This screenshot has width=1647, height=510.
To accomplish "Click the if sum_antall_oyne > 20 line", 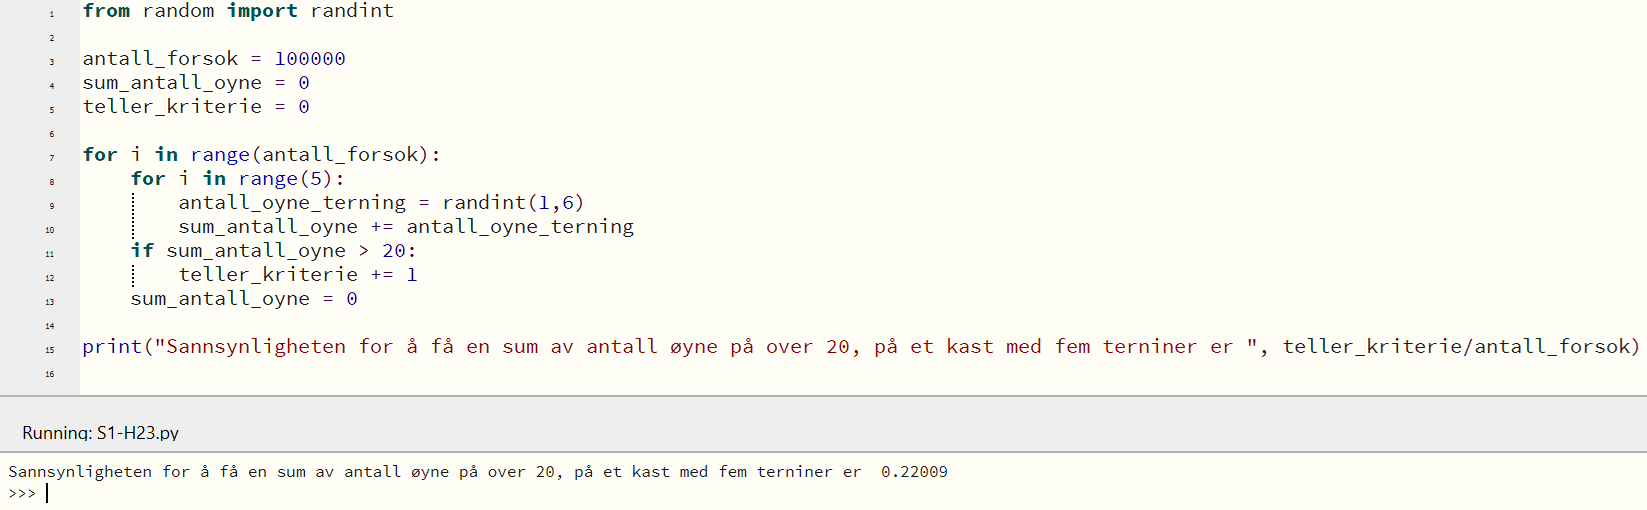I will tap(273, 251).
